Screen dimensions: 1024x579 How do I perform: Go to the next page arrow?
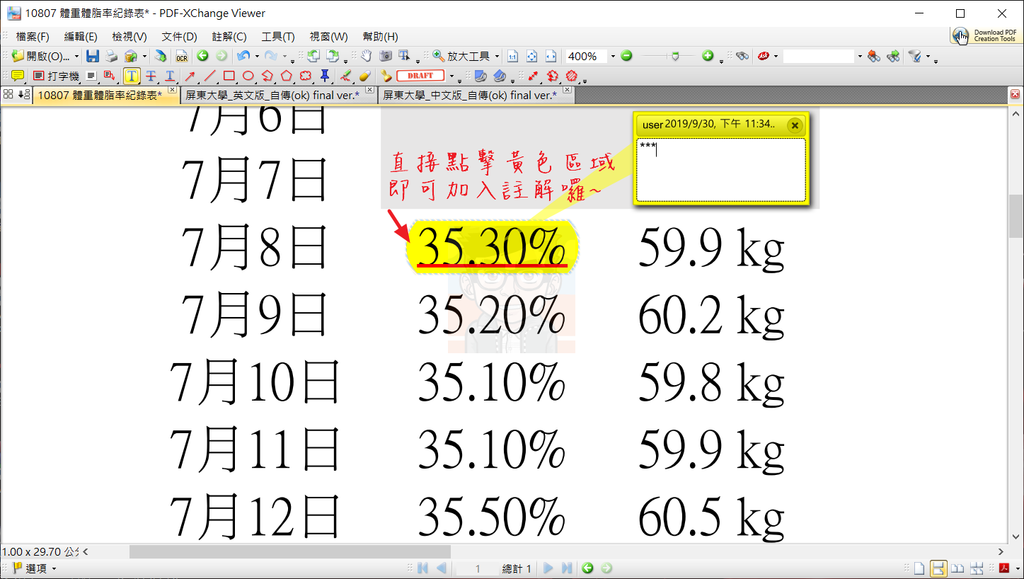pyautogui.click(x=548, y=569)
